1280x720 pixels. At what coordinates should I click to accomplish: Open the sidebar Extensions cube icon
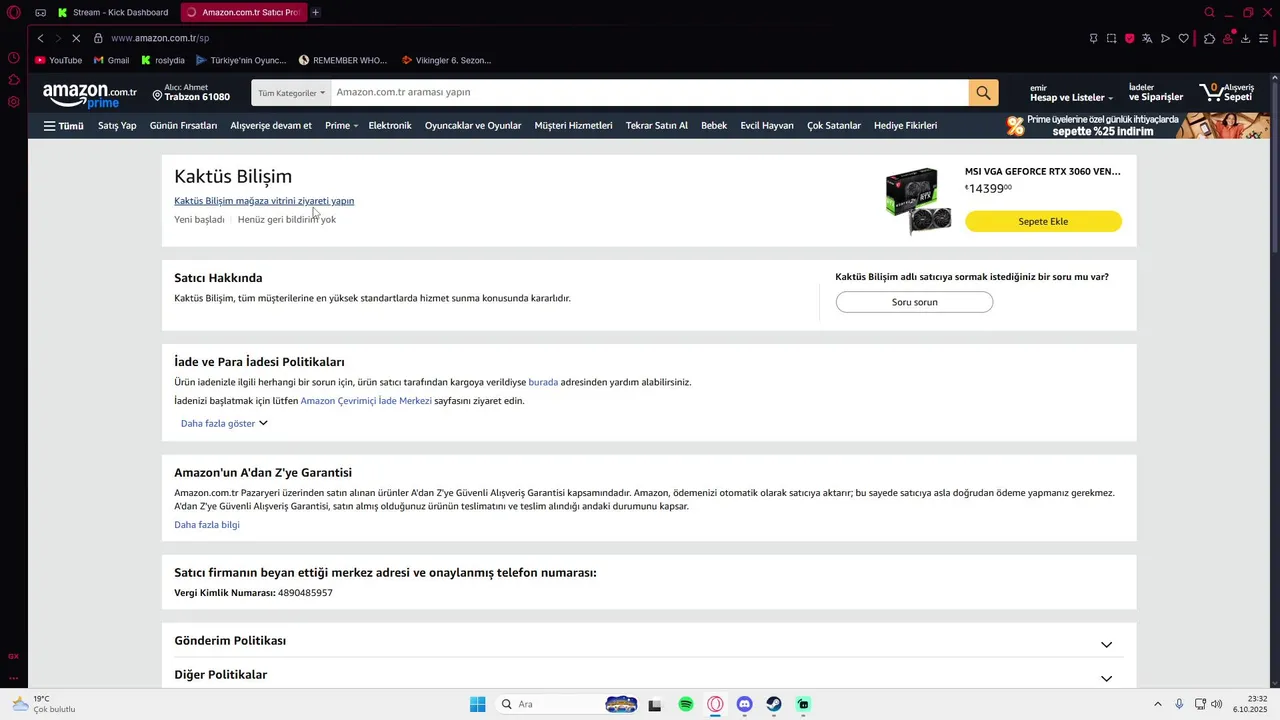coord(14,80)
